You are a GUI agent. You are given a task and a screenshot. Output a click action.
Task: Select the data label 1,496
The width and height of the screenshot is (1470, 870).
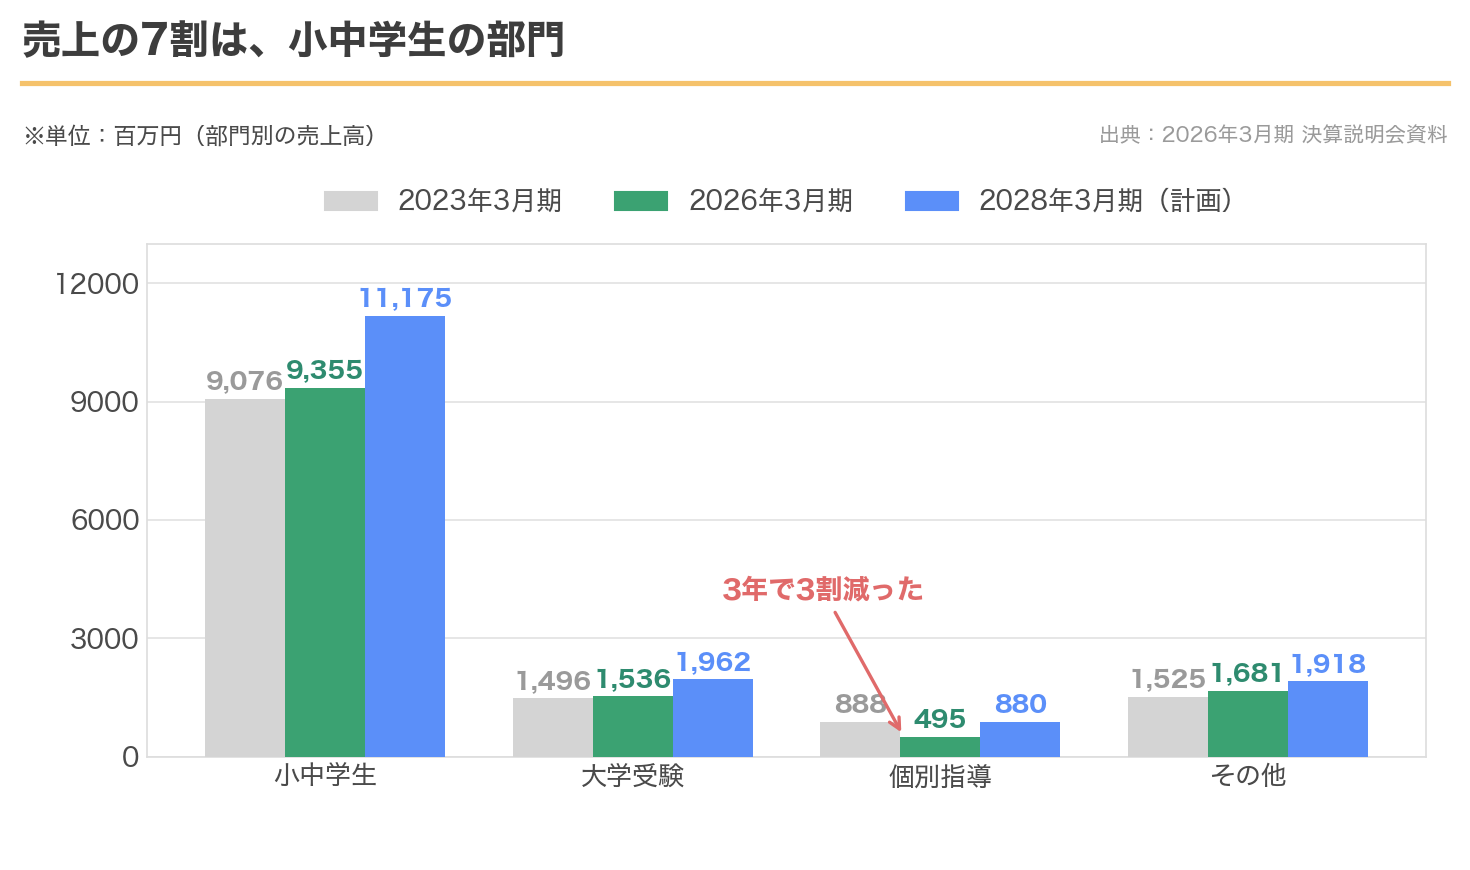click(x=553, y=681)
